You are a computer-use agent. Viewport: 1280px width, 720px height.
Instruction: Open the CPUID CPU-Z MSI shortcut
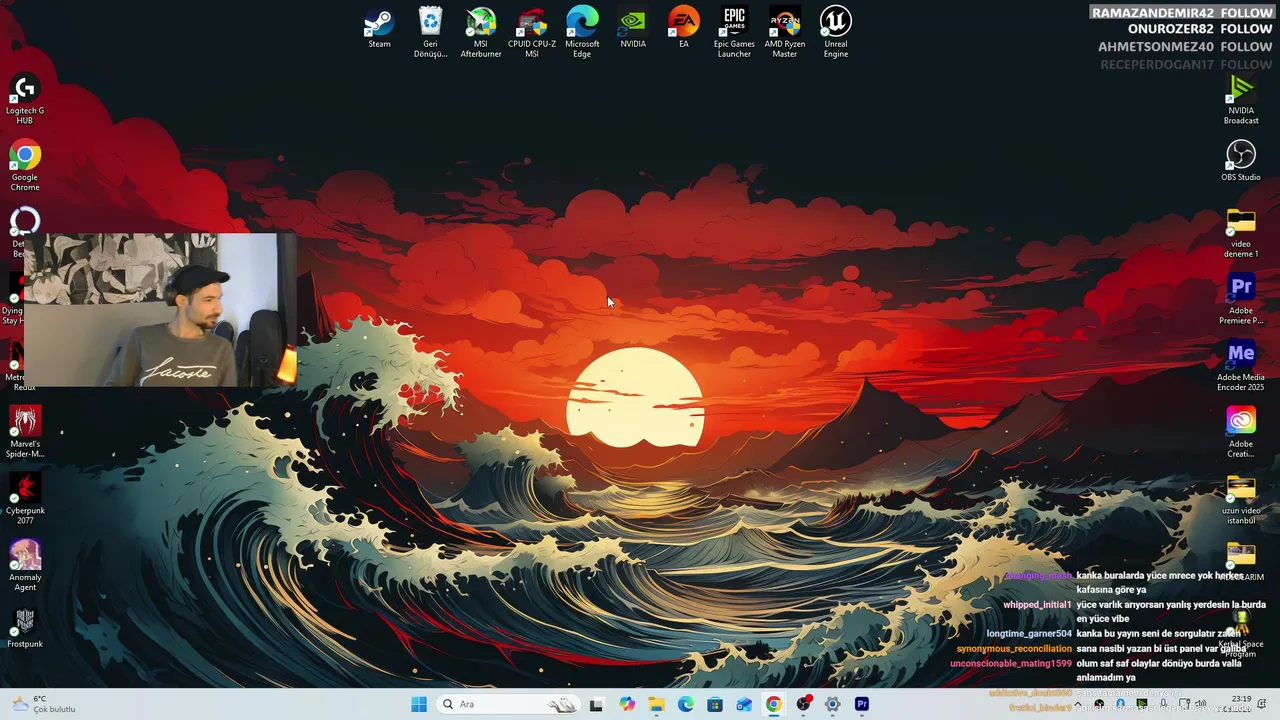[x=532, y=32]
